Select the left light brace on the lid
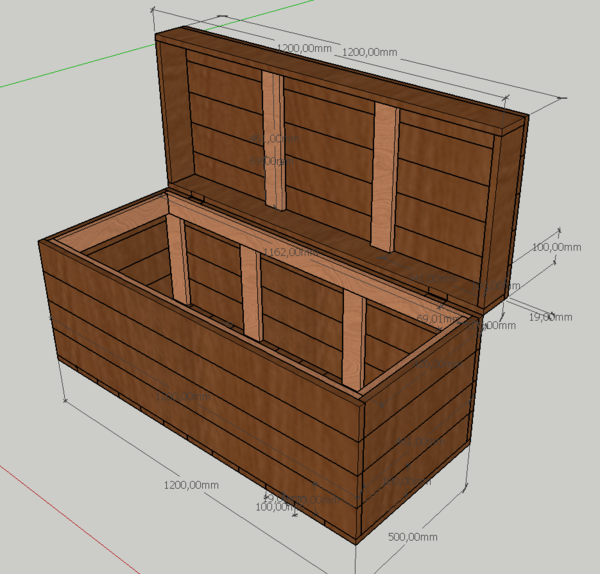This screenshot has width=600, height=574. tap(272, 140)
